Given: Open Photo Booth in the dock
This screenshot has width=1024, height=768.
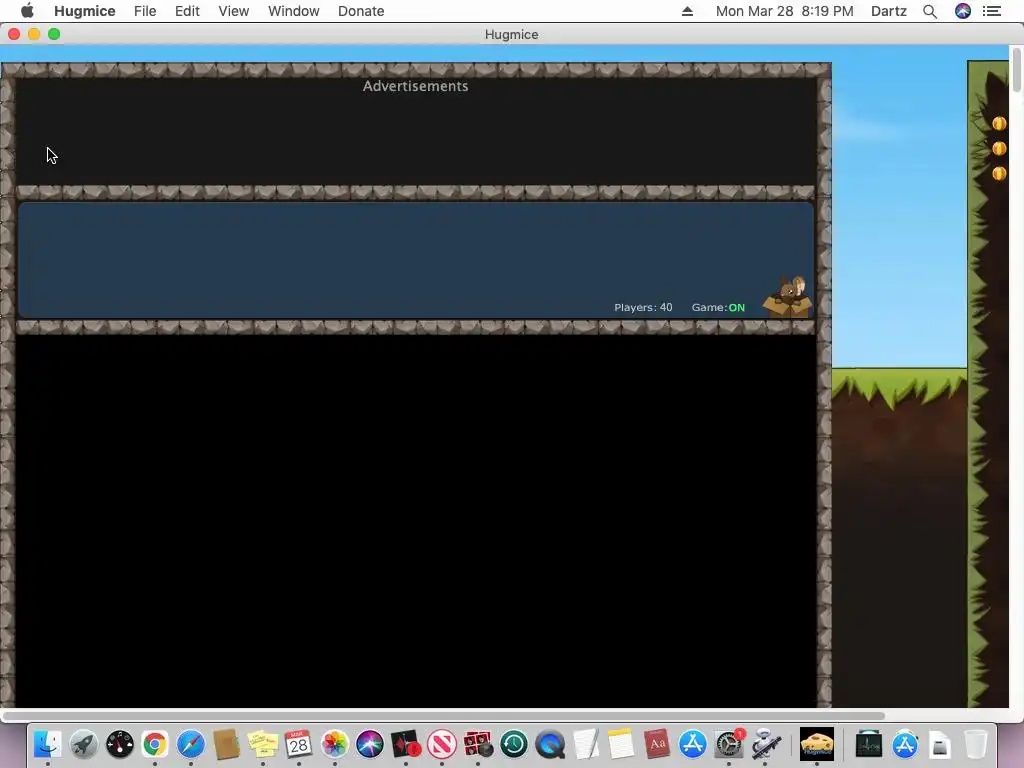Looking at the screenshot, I should [x=477, y=744].
